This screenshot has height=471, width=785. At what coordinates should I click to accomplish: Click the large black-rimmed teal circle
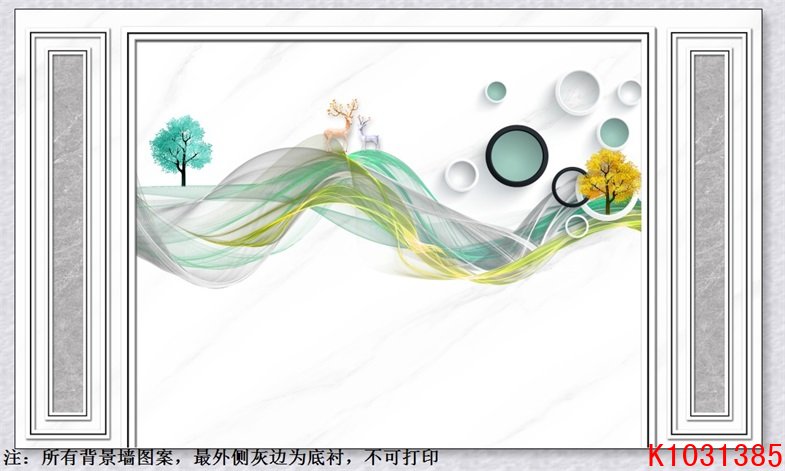517,156
